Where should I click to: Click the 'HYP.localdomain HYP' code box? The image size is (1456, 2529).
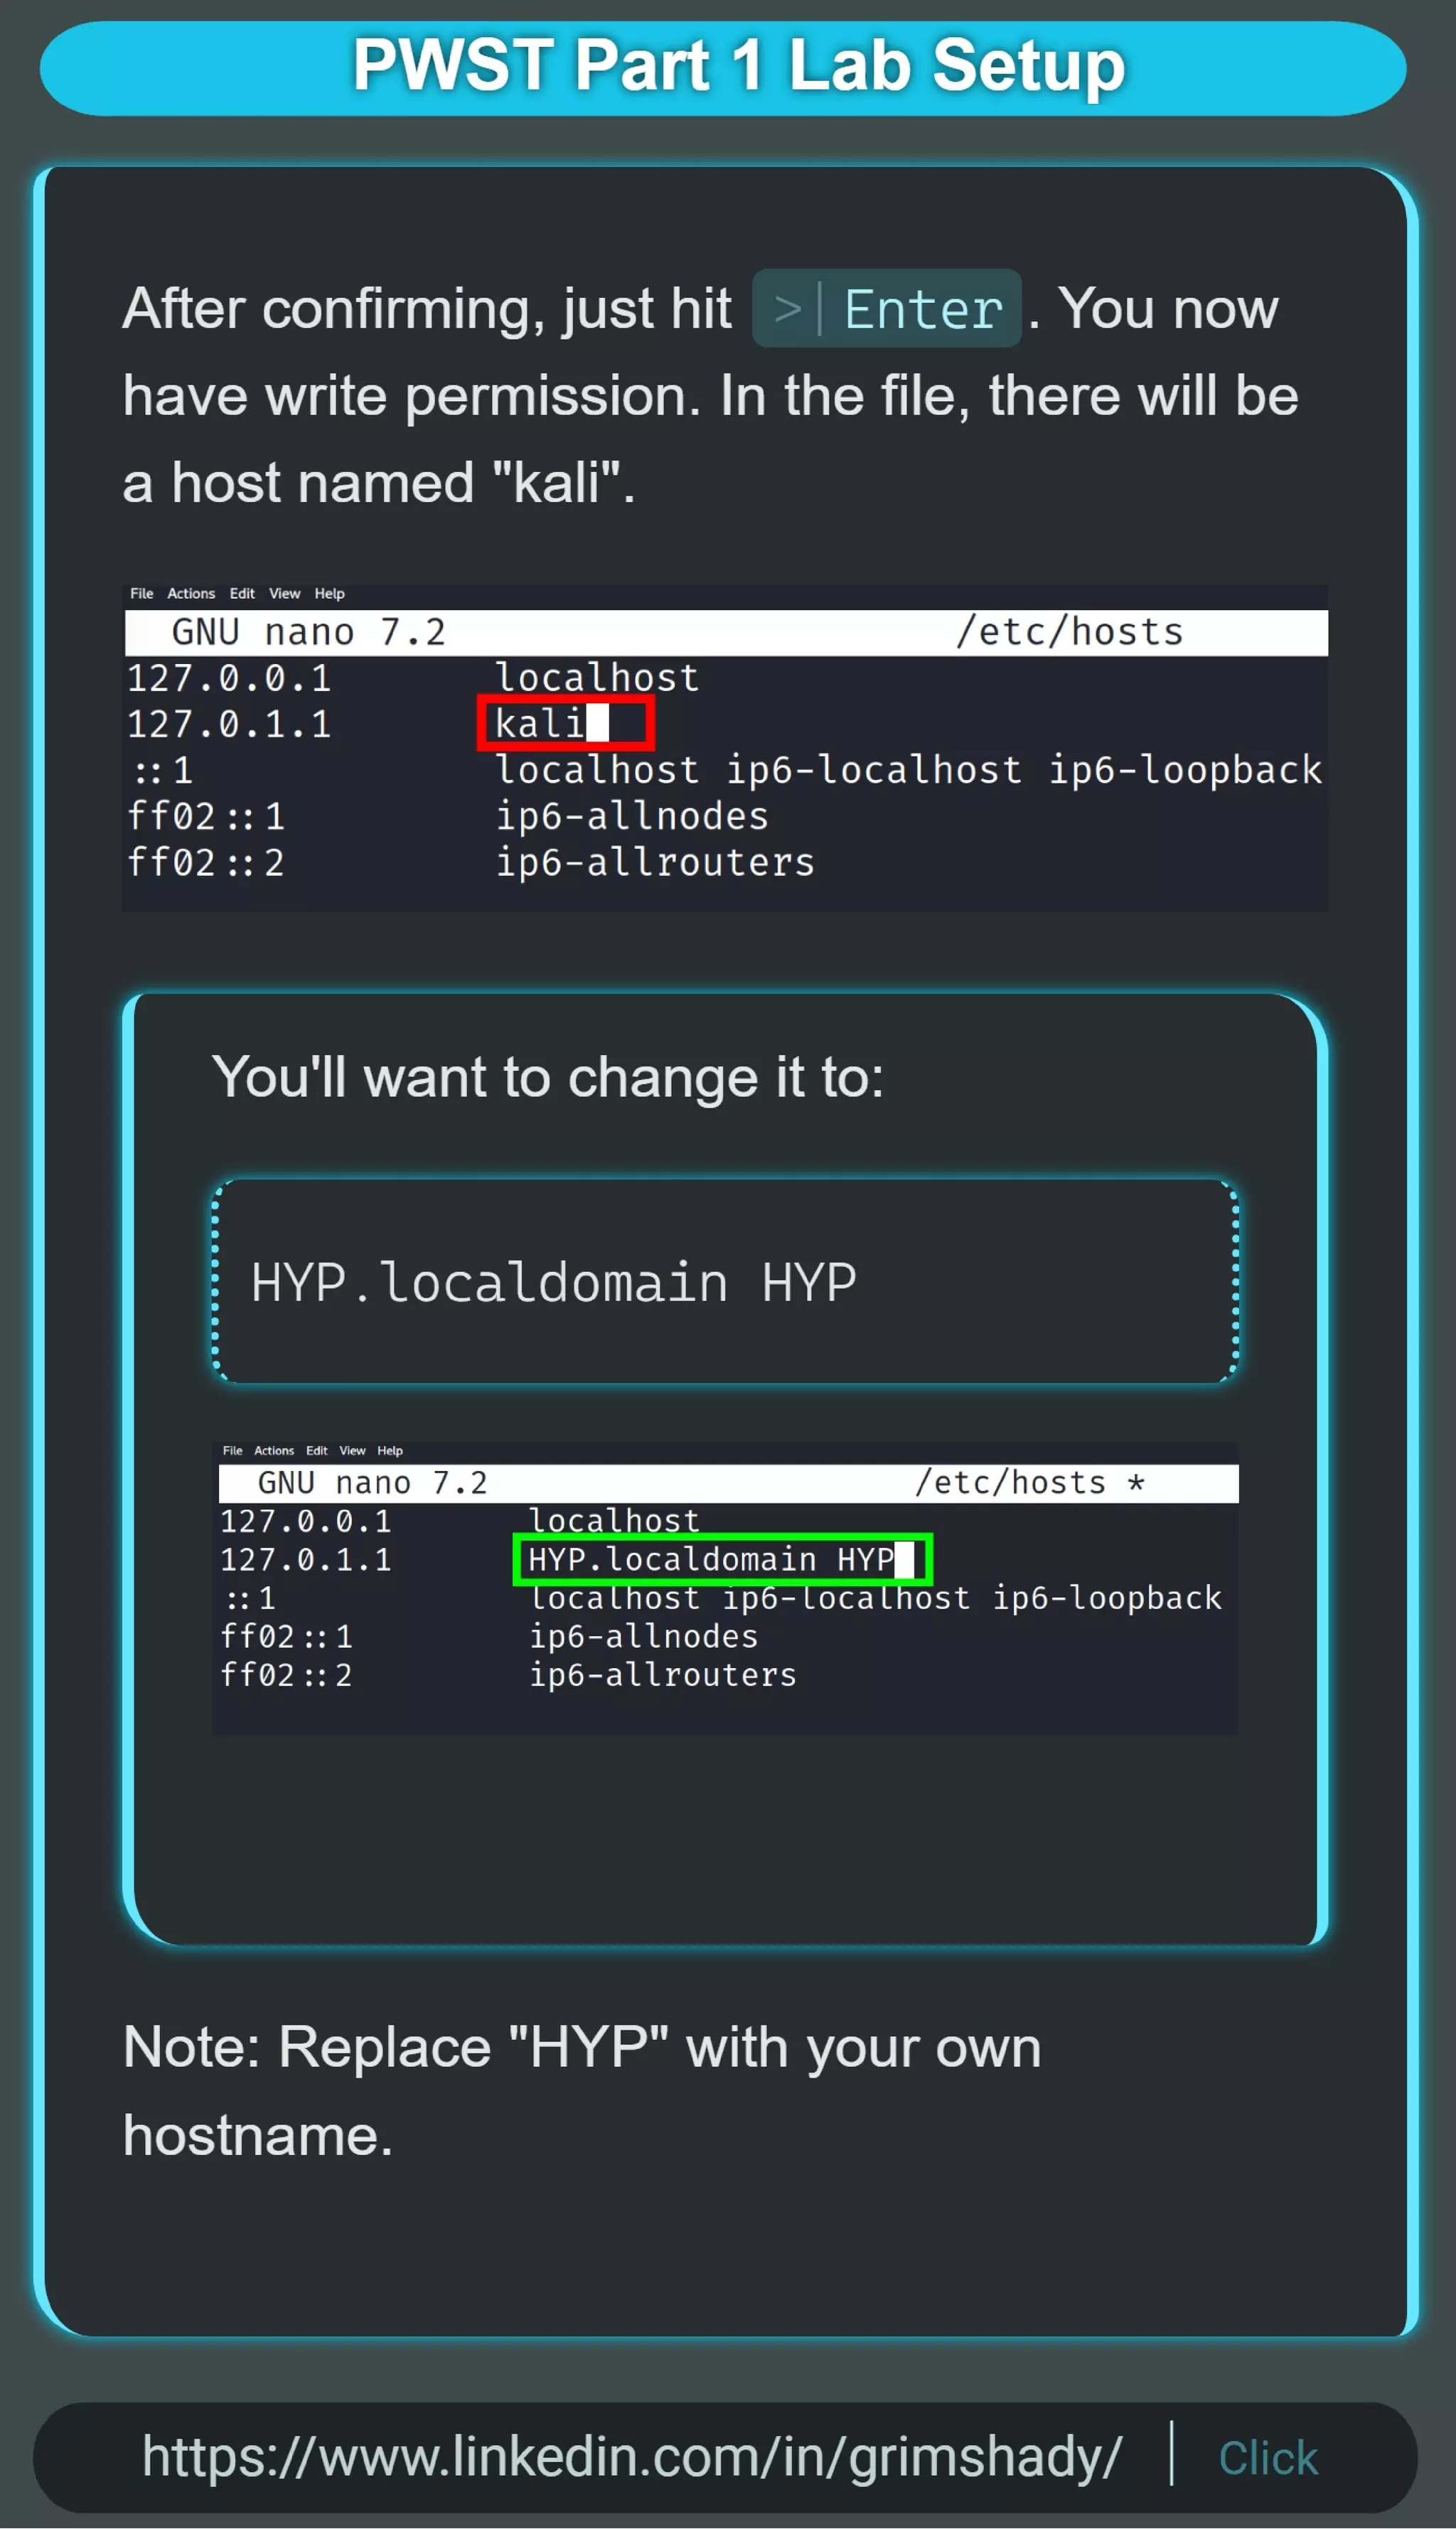(x=726, y=1281)
